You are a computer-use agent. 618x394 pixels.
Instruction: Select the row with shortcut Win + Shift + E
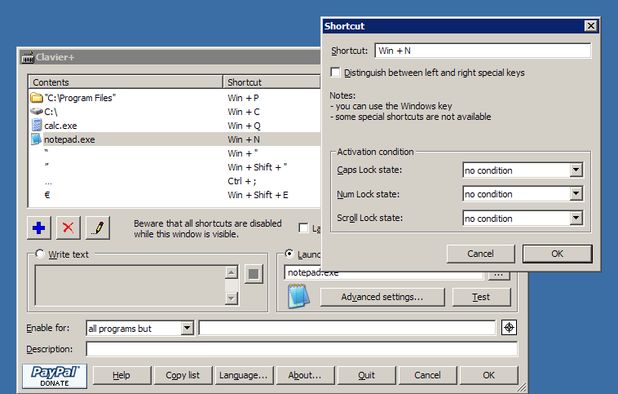pos(175,195)
